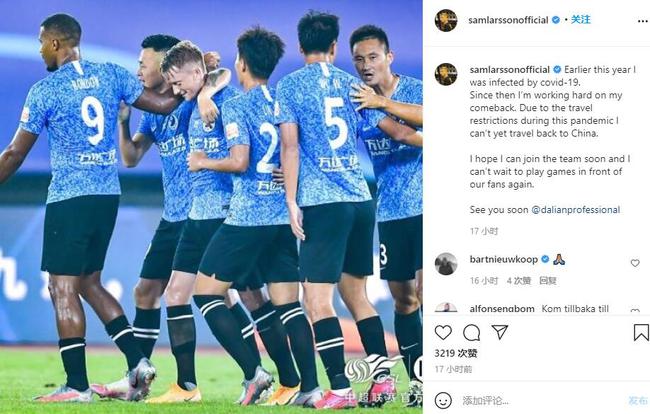View the 3219 likes list
Image resolution: width=650 pixels, height=414 pixels.
point(456,353)
